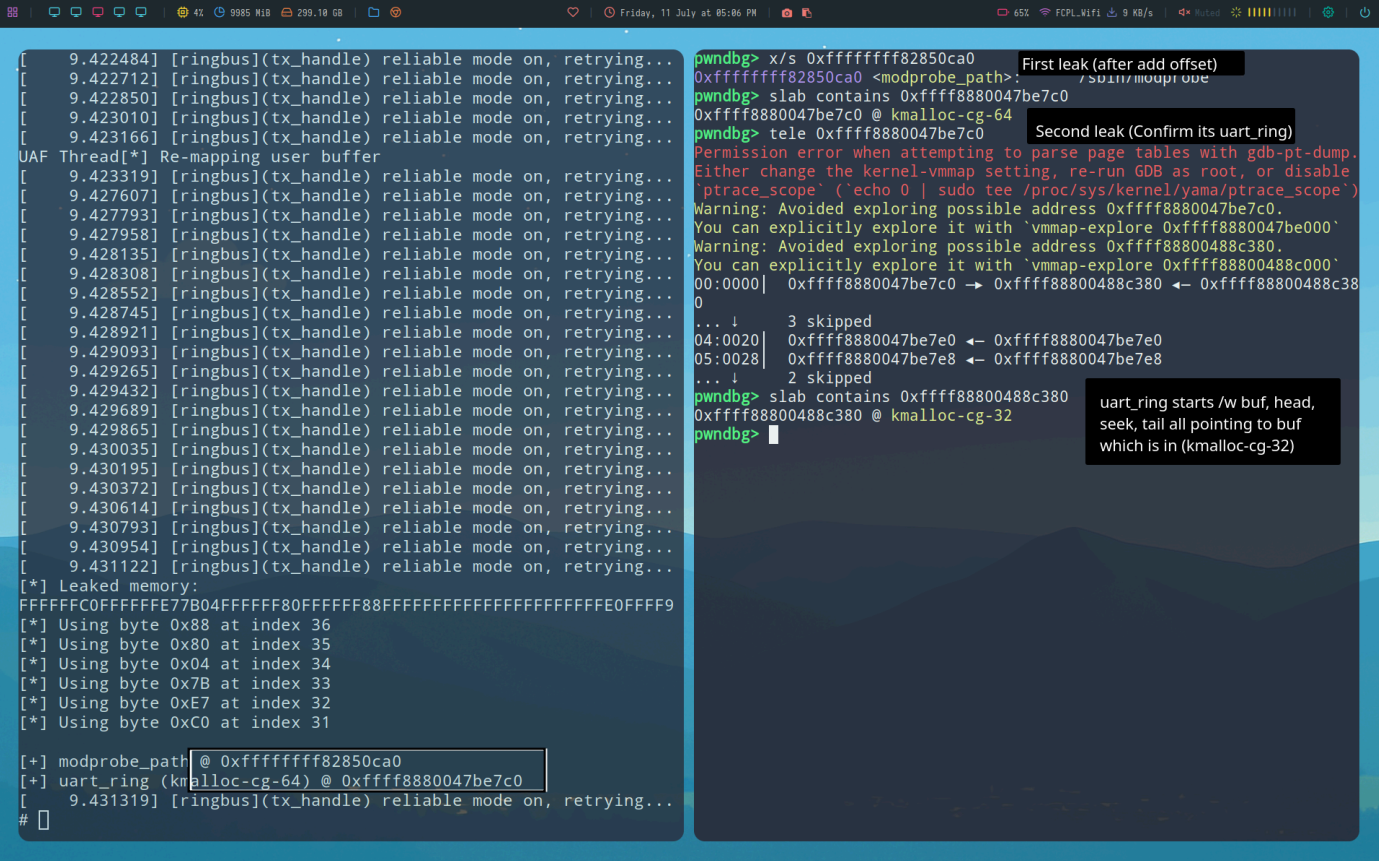Focus the pwndbg prompt cursor
The image size is (1379, 861).
(x=773, y=435)
